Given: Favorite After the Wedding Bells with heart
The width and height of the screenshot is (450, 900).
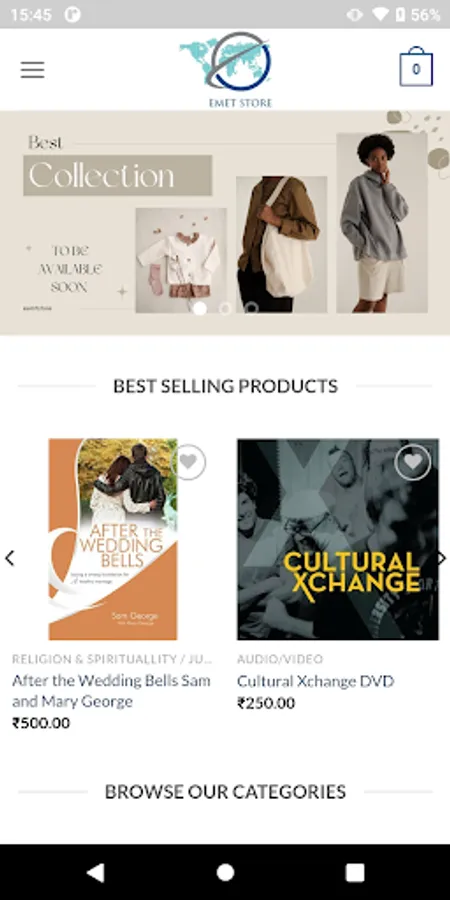Looking at the screenshot, I should coord(188,461).
